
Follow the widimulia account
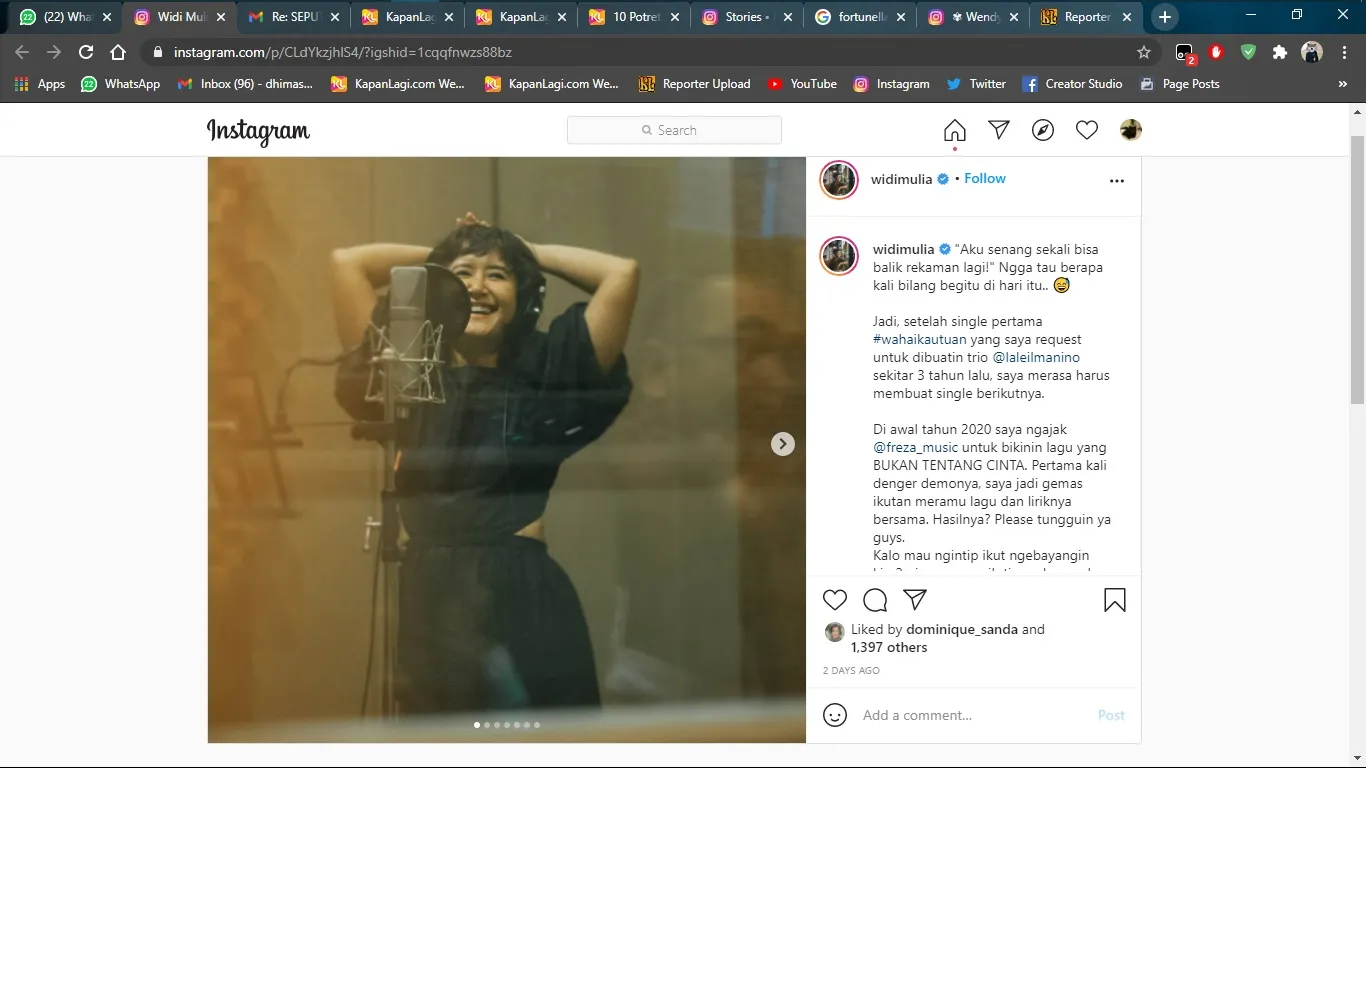click(x=985, y=178)
